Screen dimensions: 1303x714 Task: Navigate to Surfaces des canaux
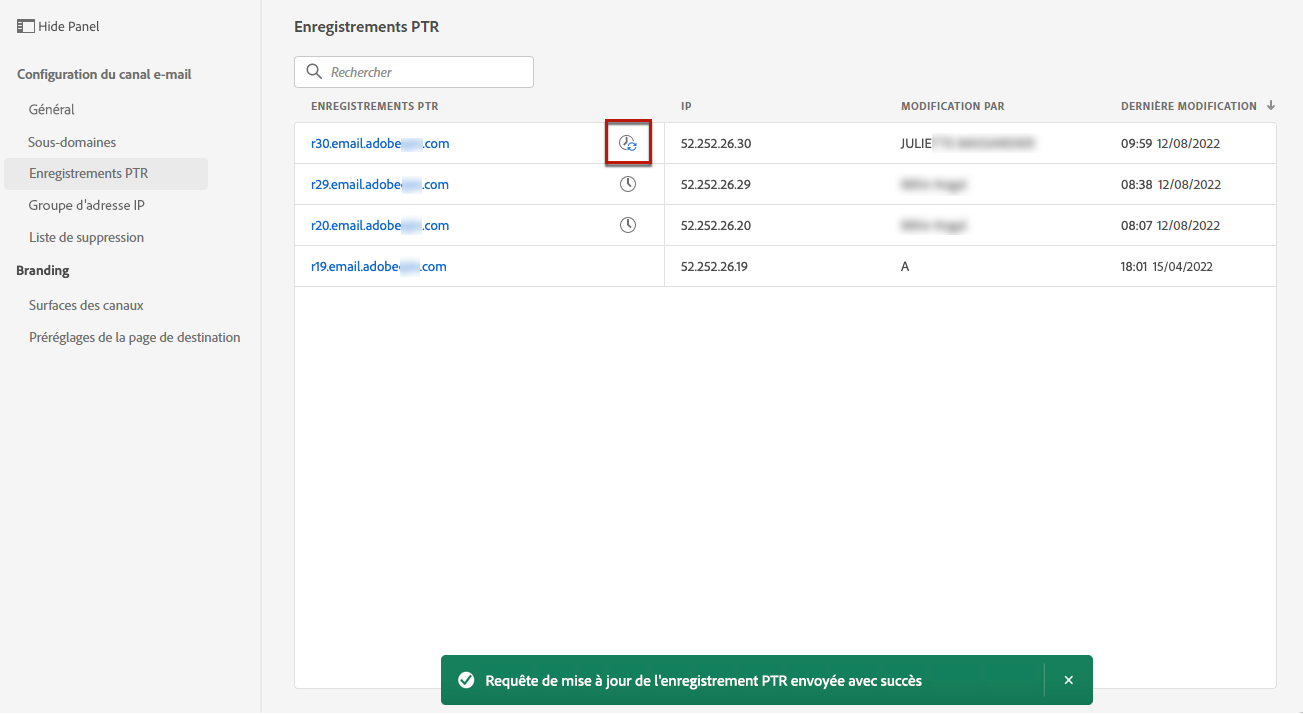point(86,305)
